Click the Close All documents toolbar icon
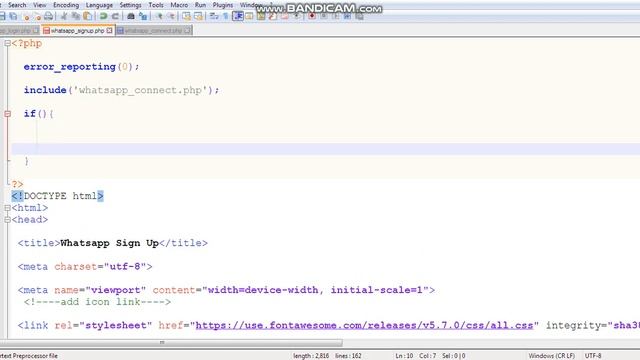640x360 pixels. 38,16
